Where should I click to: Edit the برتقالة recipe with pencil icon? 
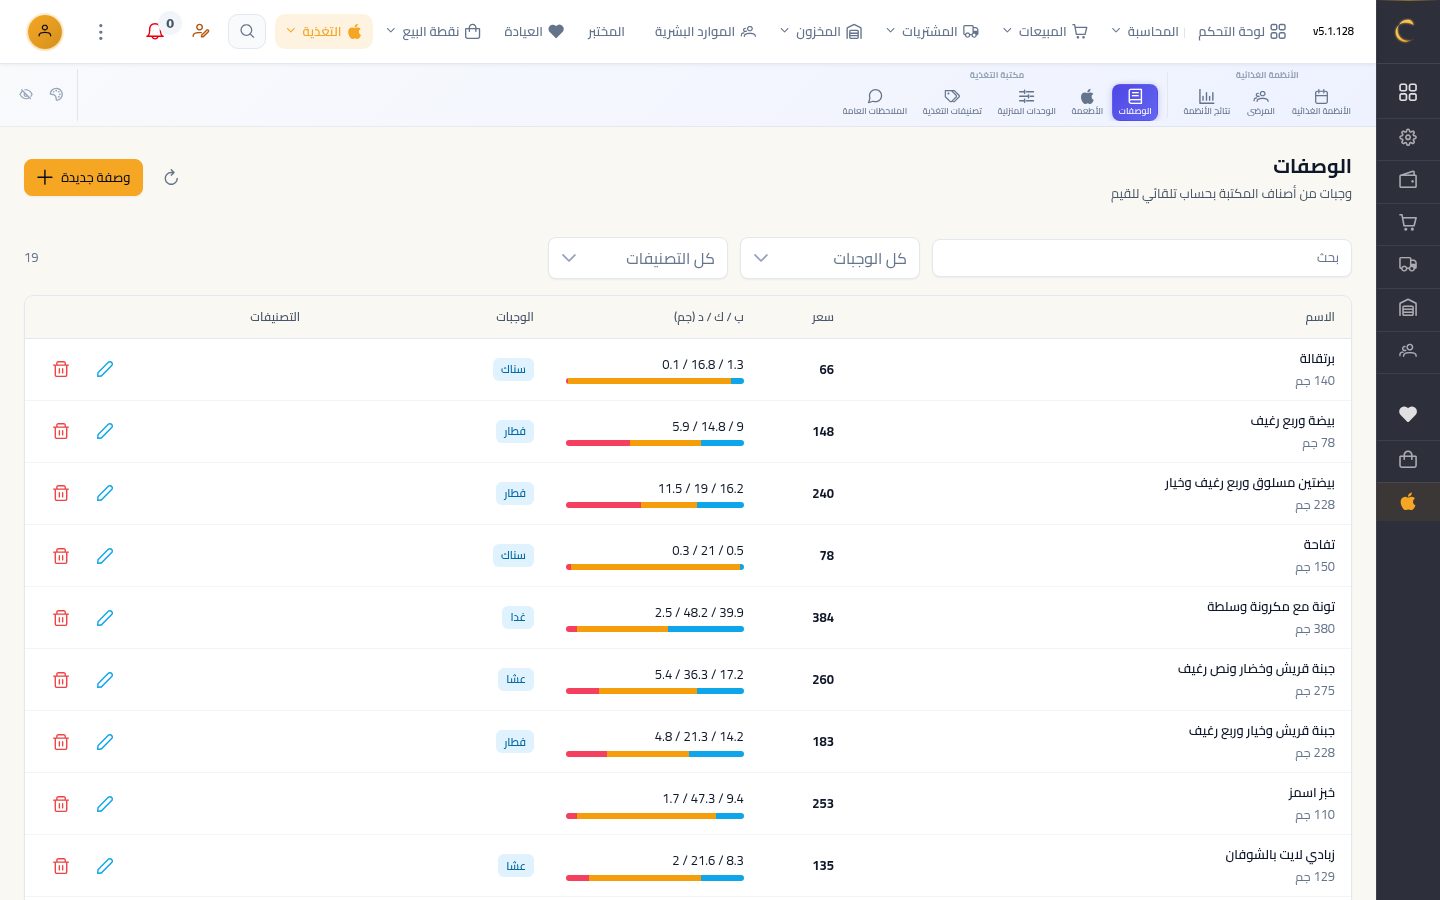105,369
